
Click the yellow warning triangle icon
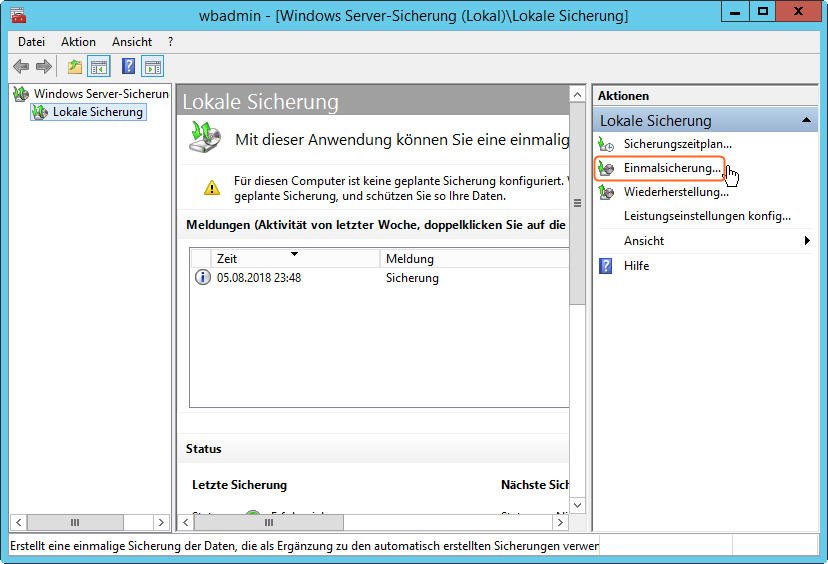212,187
